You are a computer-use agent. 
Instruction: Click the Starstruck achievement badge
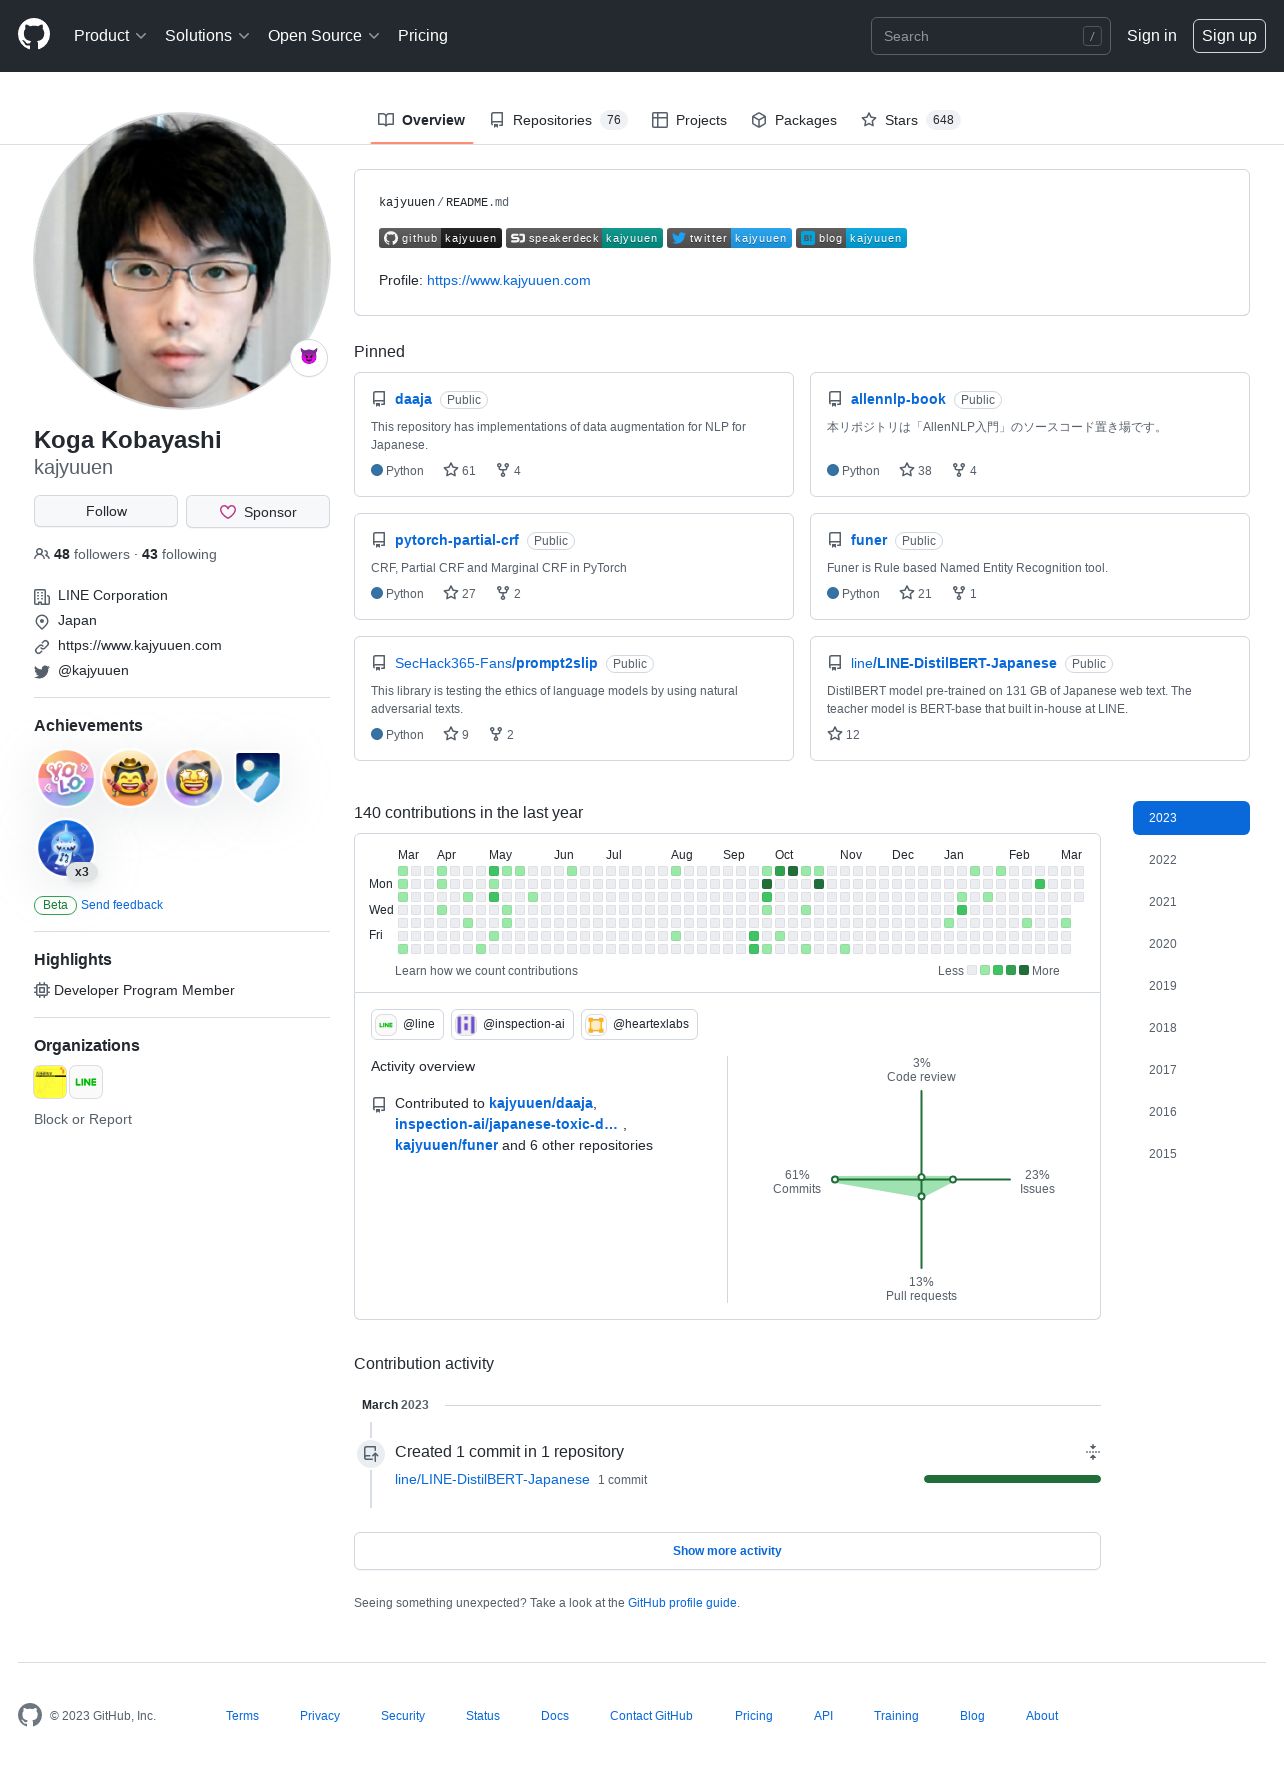pyautogui.click(x=194, y=778)
